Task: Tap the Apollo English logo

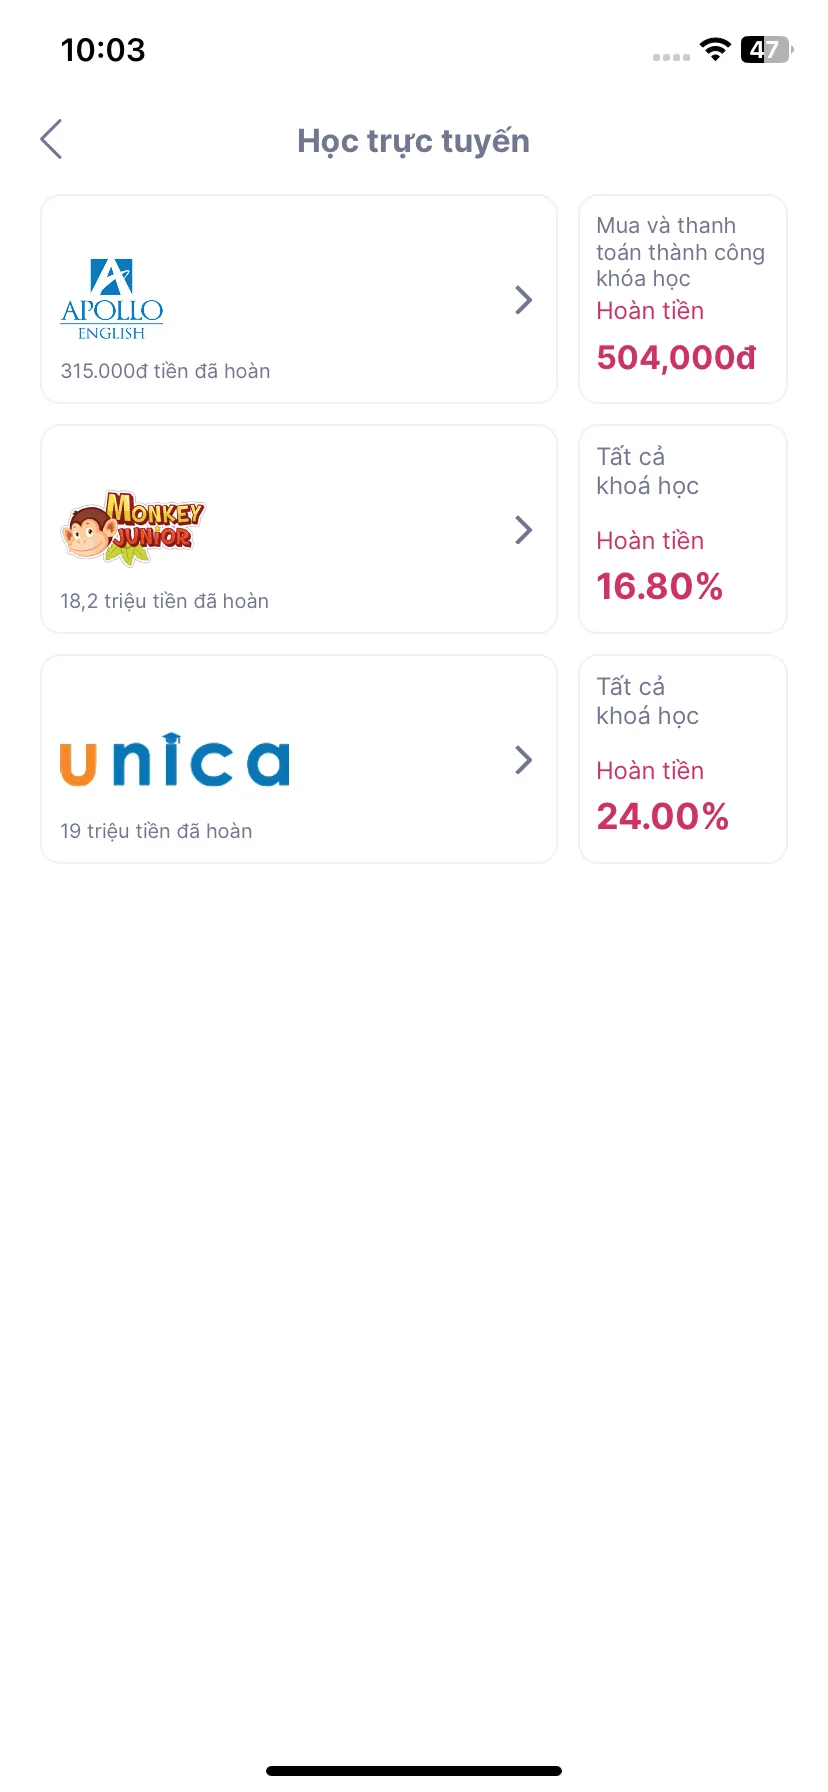Action: coord(112,300)
